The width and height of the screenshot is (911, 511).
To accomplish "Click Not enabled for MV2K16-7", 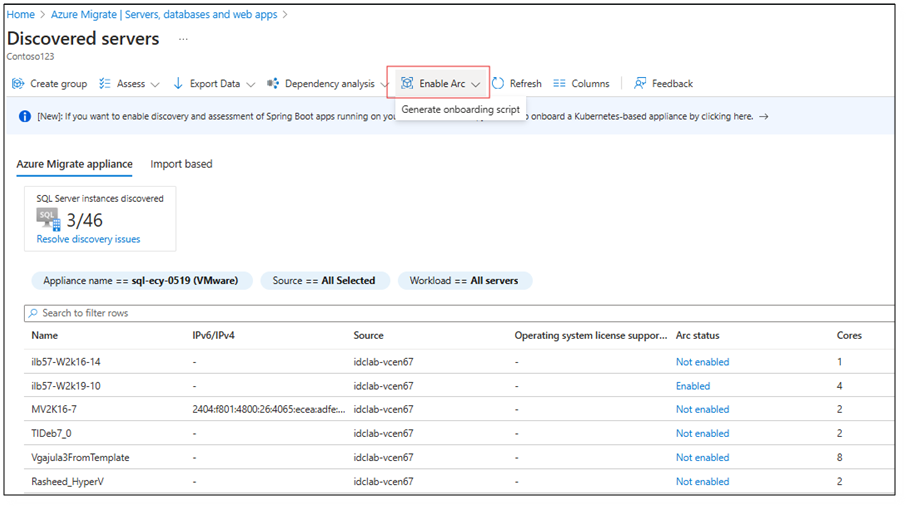I will [702, 409].
